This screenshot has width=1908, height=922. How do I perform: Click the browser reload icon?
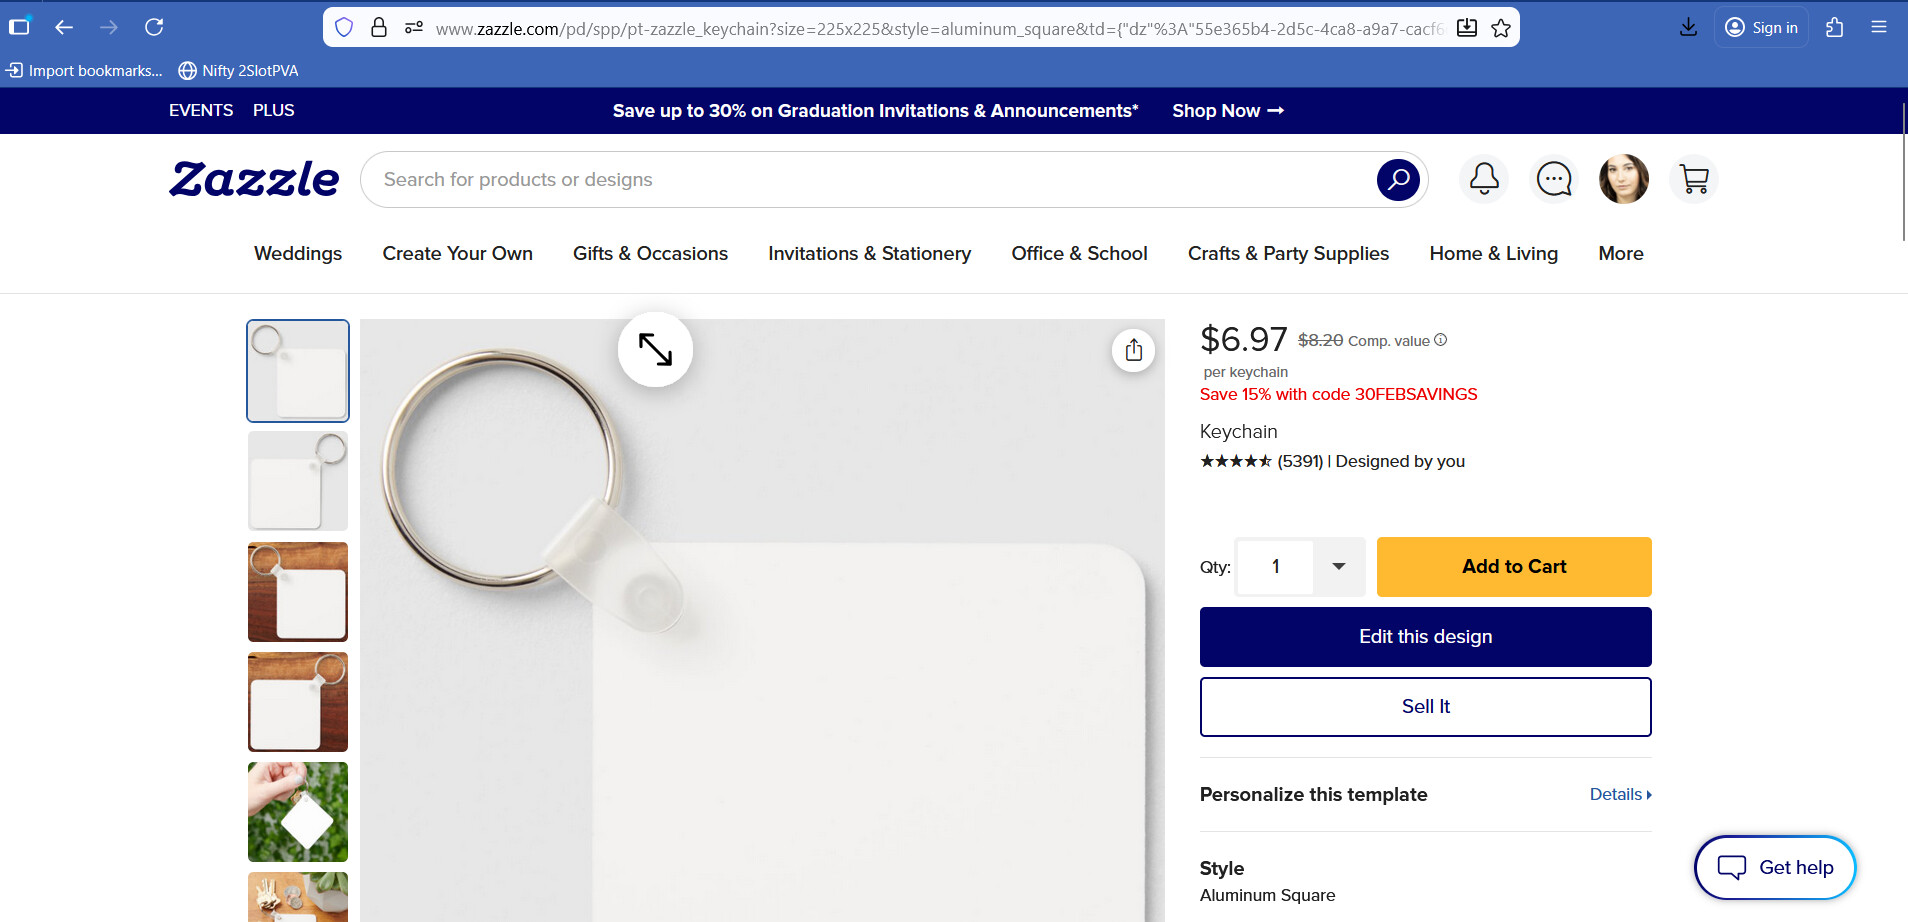pyautogui.click(x=154, y=27)
